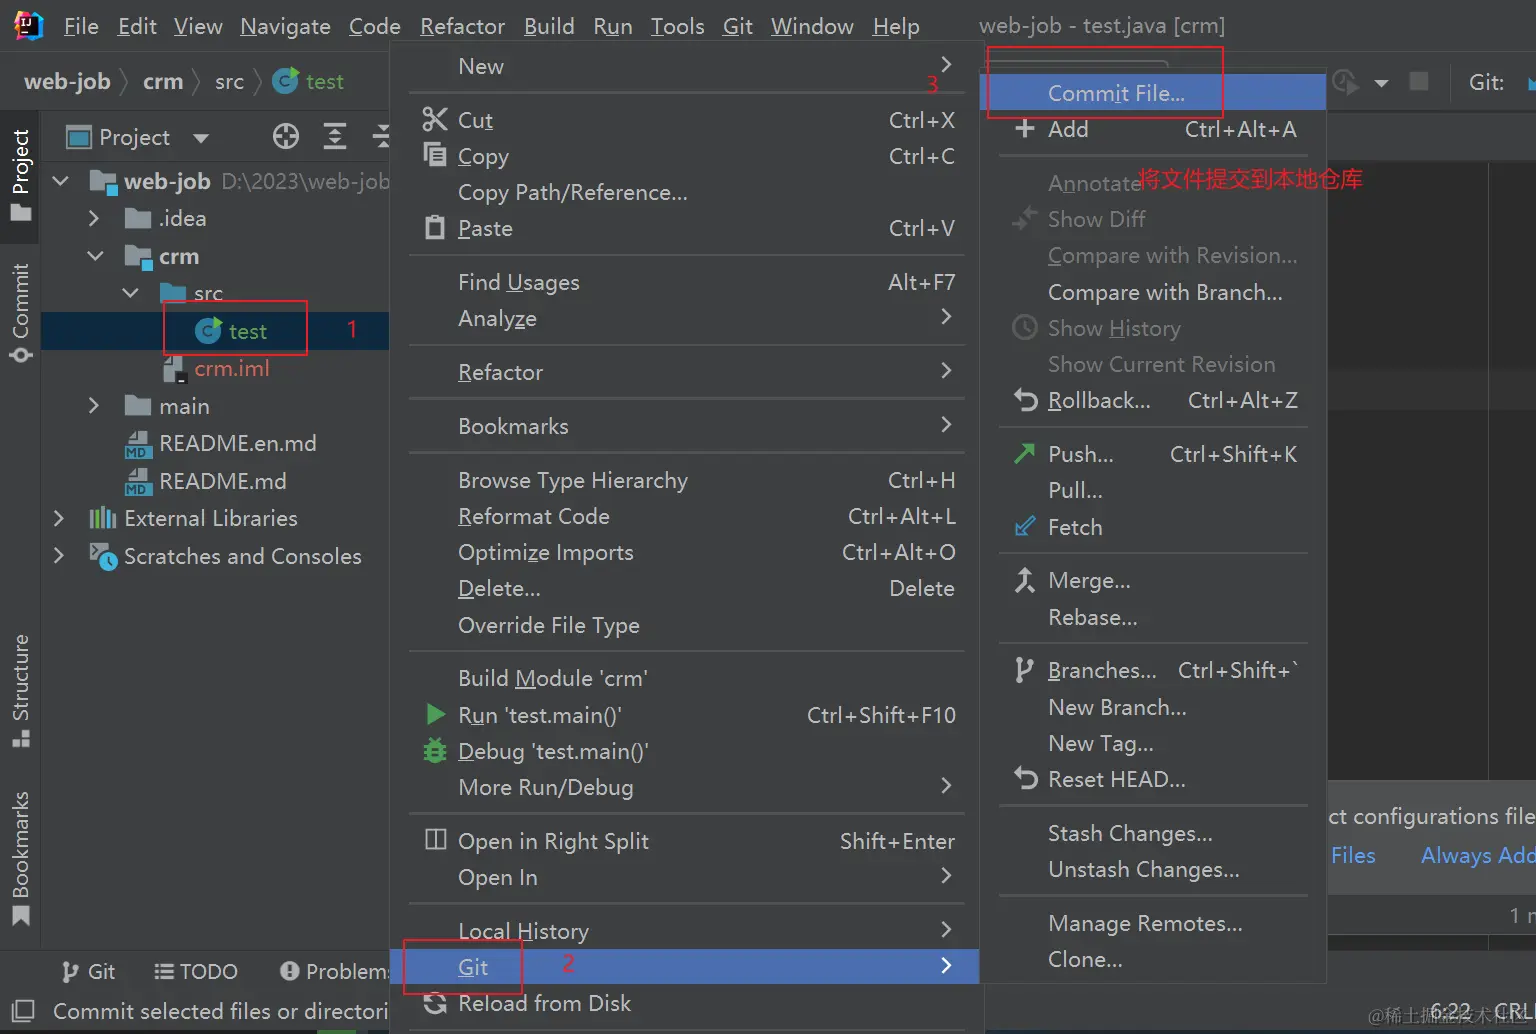This screenshot has width=1536, height=1034.
Task: Open the Bookmarks submenu
Action: tap(686, 426)
